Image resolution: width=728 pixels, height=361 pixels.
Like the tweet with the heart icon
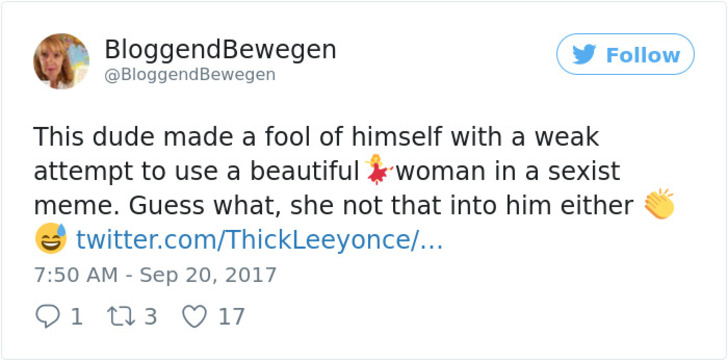click(194, 318)
